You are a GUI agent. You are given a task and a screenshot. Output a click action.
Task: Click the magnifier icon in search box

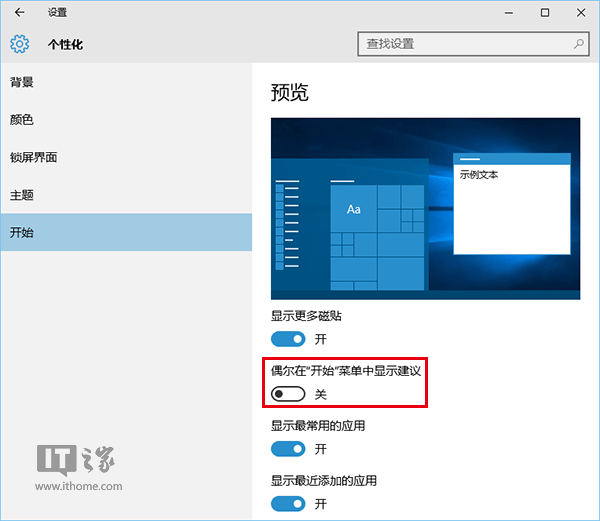[x=579, y=44]
